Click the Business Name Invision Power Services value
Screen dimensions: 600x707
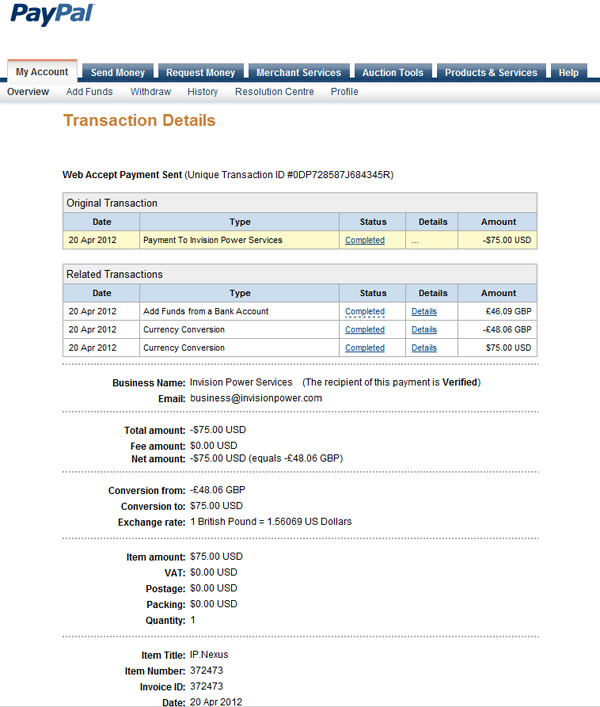pos(241,382)
